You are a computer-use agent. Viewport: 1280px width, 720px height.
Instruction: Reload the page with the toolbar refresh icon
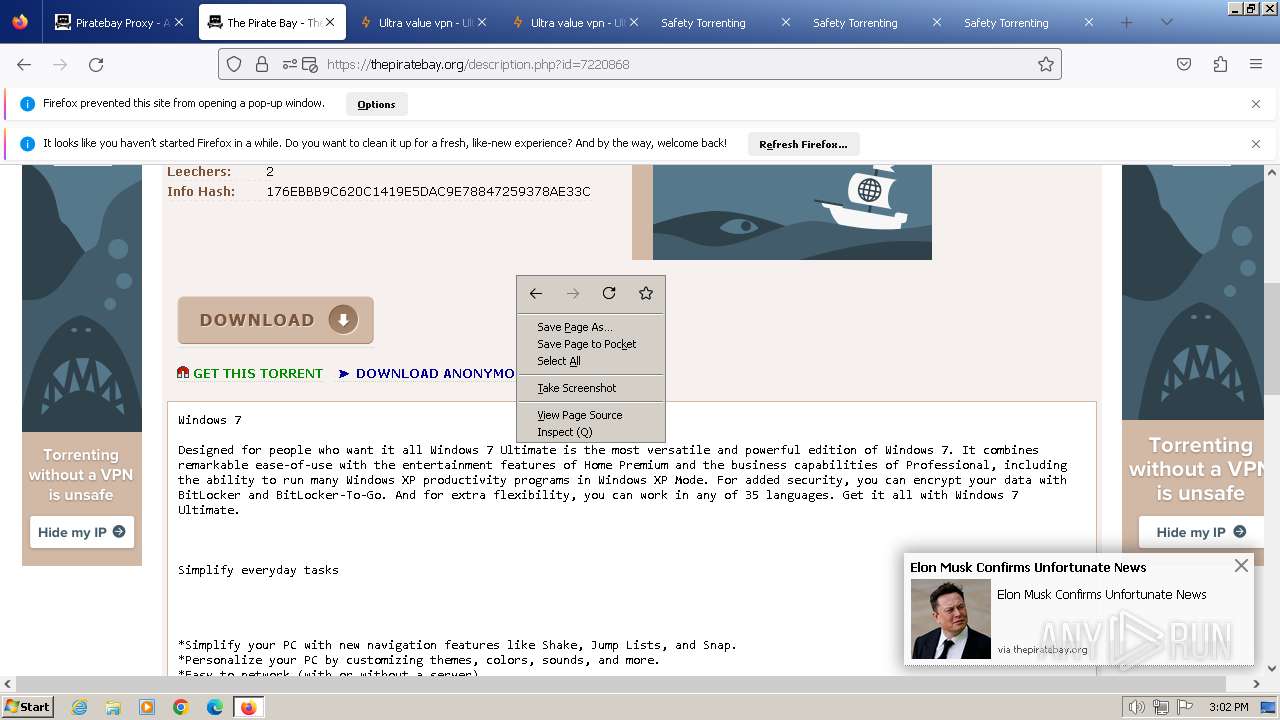(x=96, y=64)
